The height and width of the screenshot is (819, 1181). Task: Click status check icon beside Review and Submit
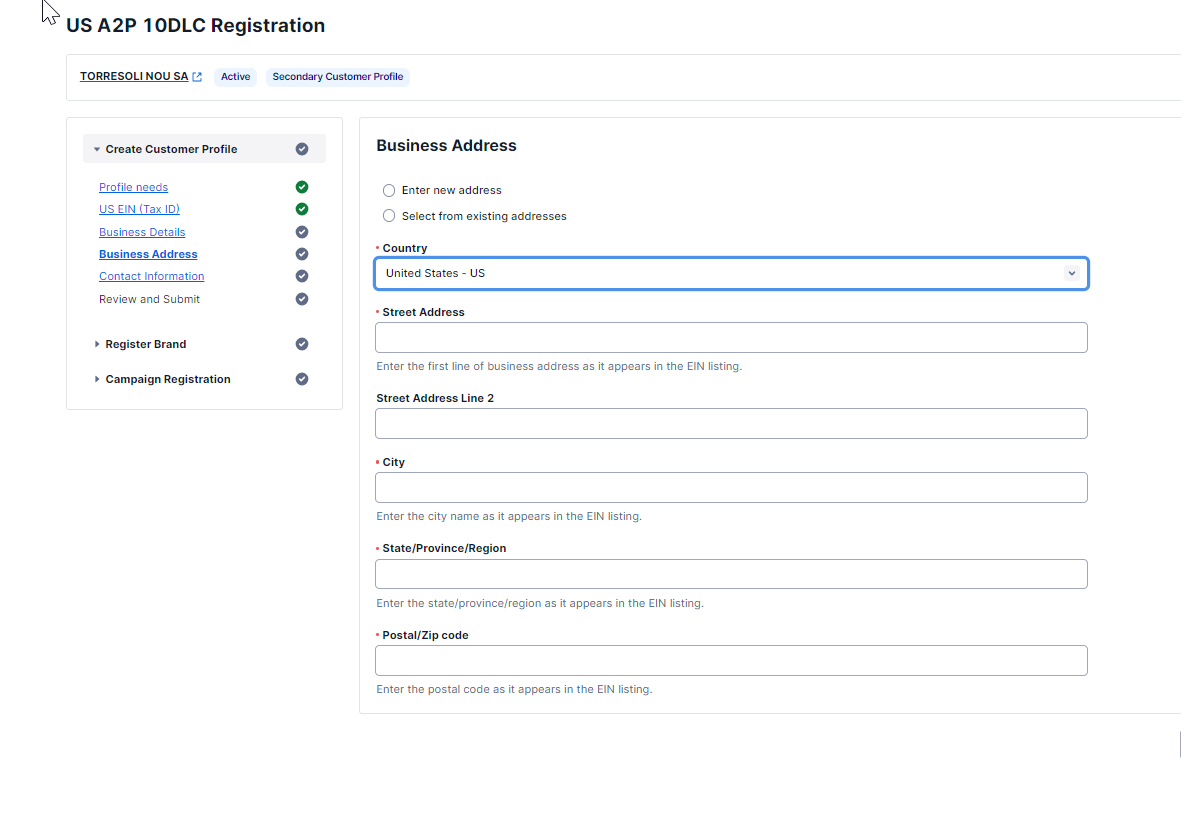pyautogui.click(x=302, y=299)
